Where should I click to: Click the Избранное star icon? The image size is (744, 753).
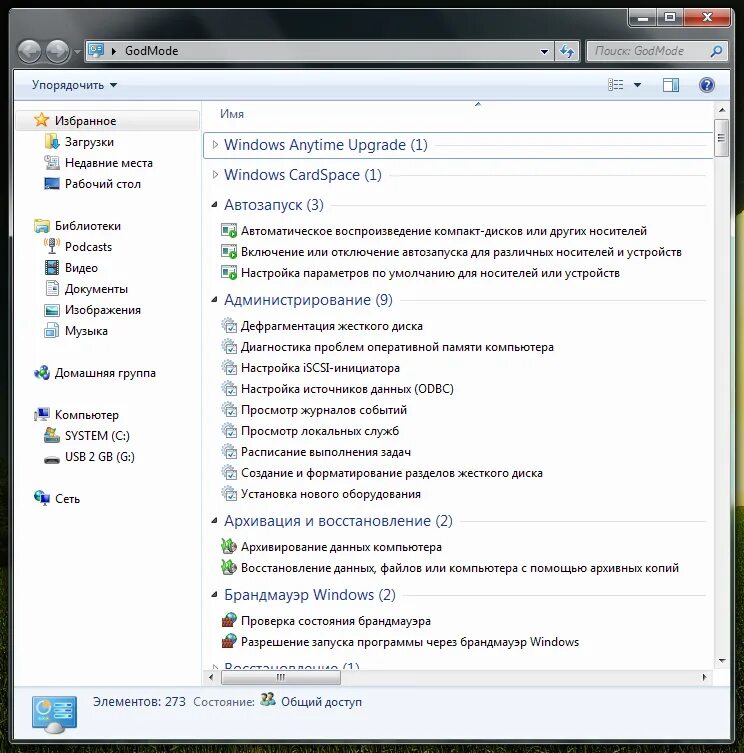(42, 120)
